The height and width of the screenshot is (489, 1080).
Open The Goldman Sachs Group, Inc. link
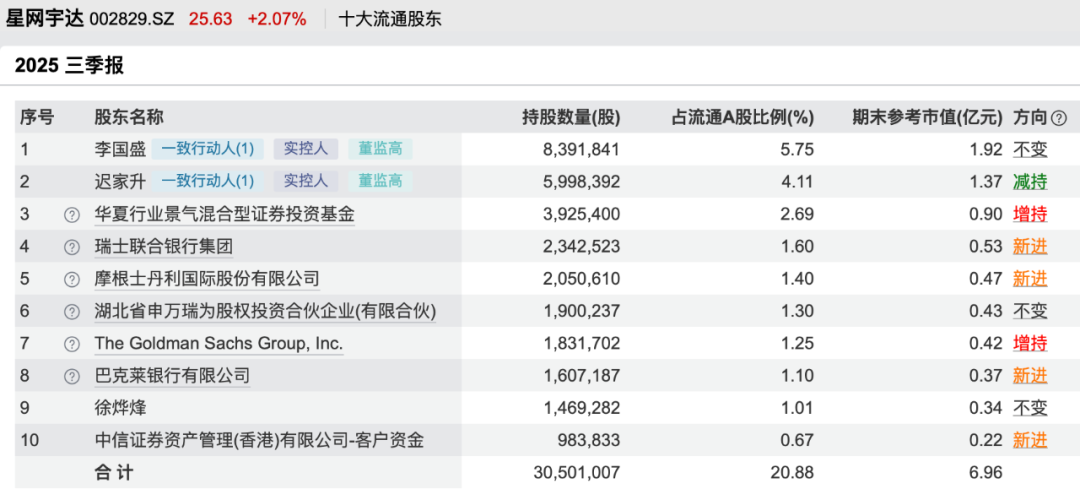219,344
